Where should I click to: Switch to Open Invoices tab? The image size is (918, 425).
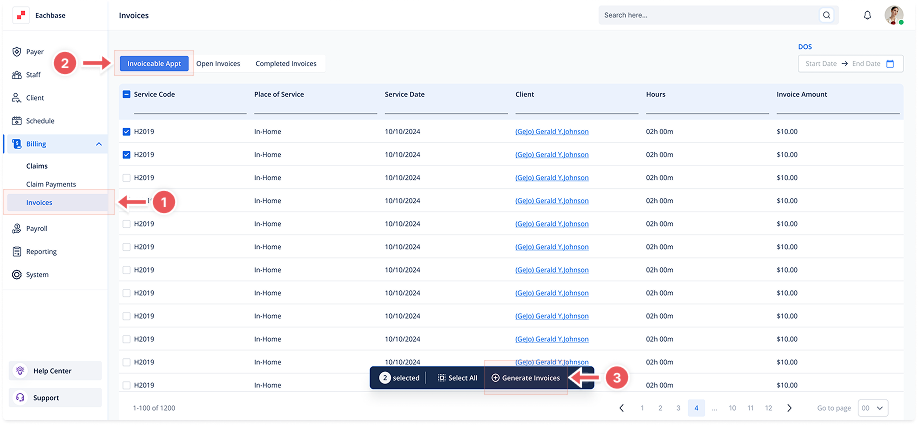click(218, 64)
